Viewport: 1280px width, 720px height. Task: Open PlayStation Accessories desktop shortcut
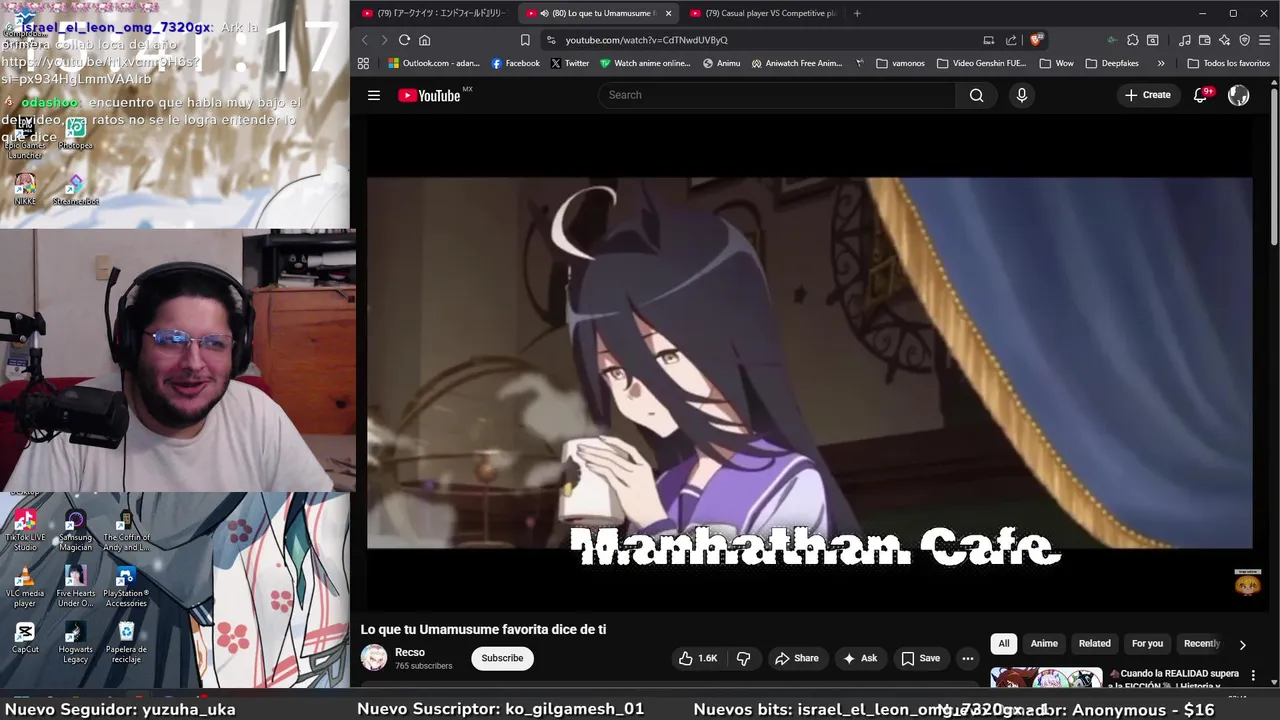[x=126, y=587]
